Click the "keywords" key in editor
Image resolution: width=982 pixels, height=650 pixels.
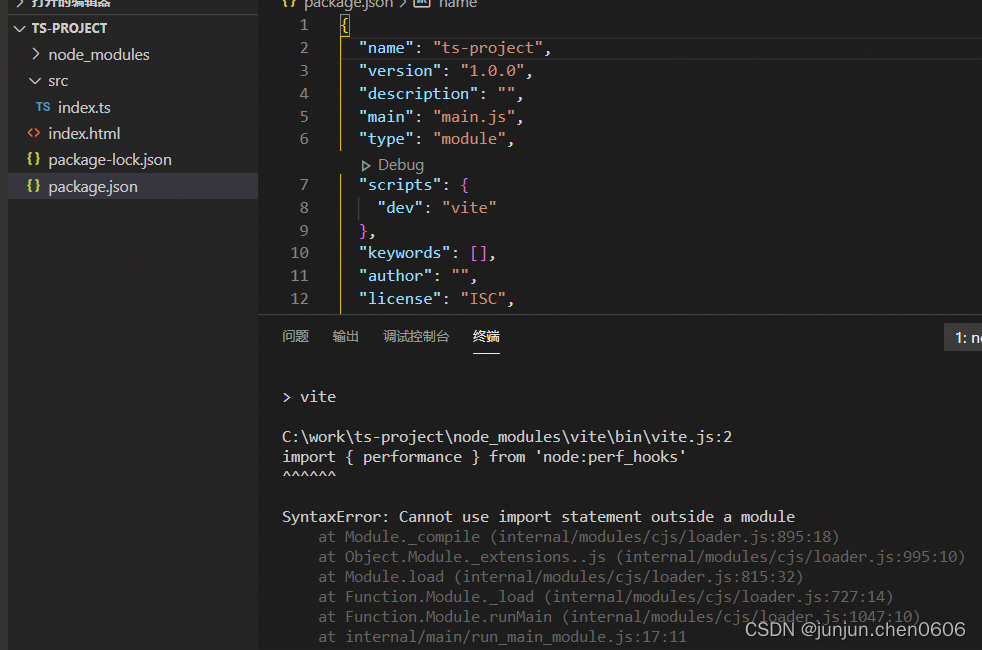click(x=404, y=253)
